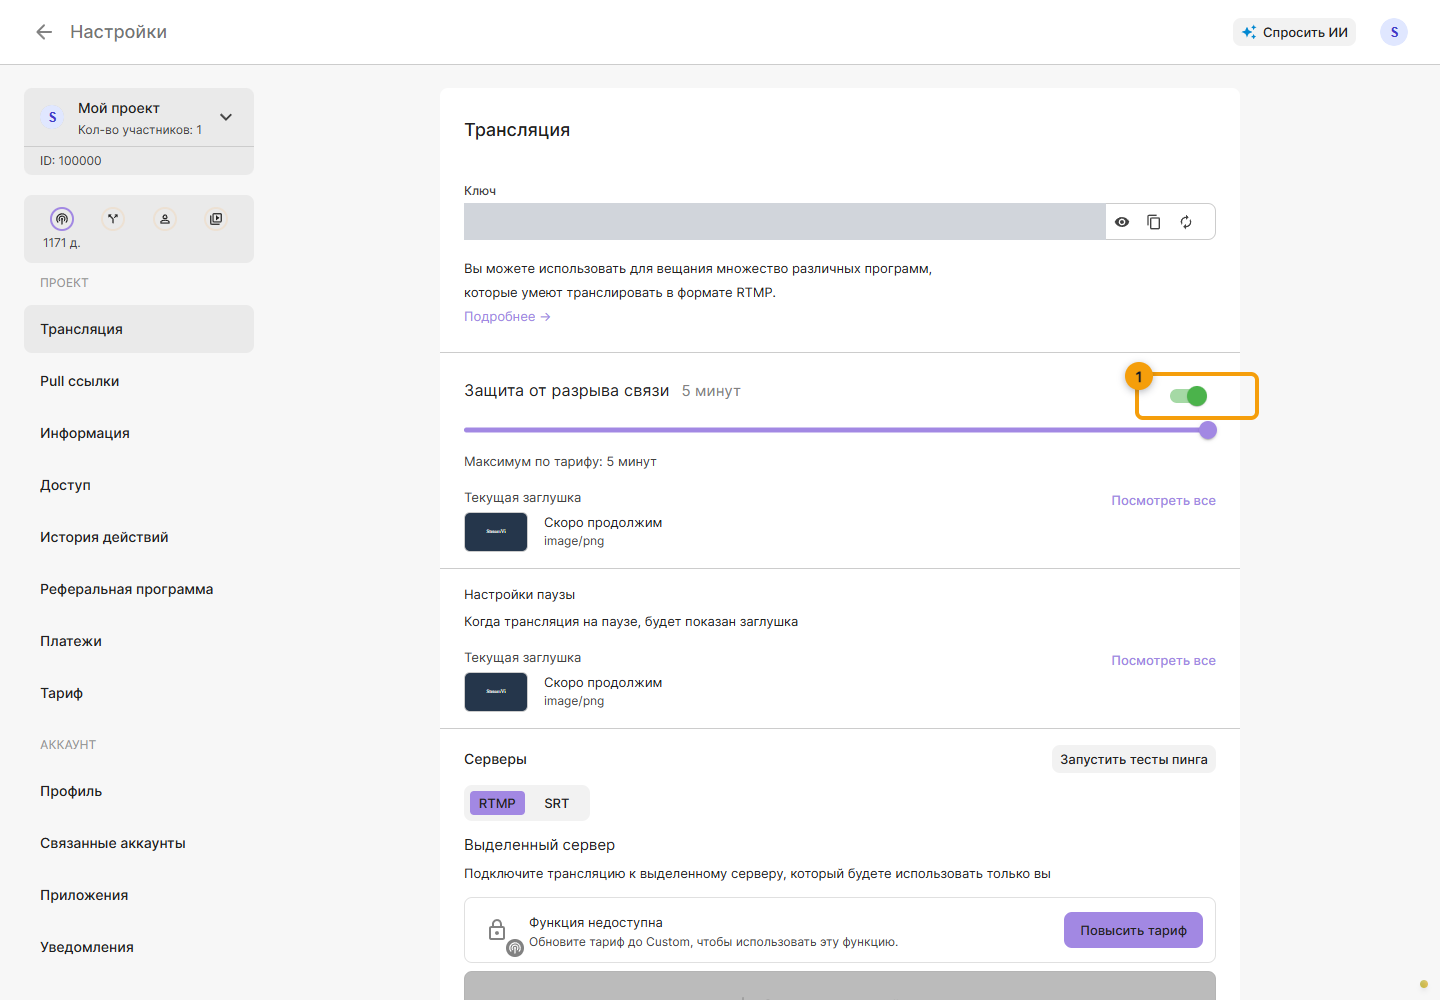Image resolution: width=1440 pixels, height=1000 pixels.
Task: Select the broadcast antenna service icon
Action: click(62, 219)
